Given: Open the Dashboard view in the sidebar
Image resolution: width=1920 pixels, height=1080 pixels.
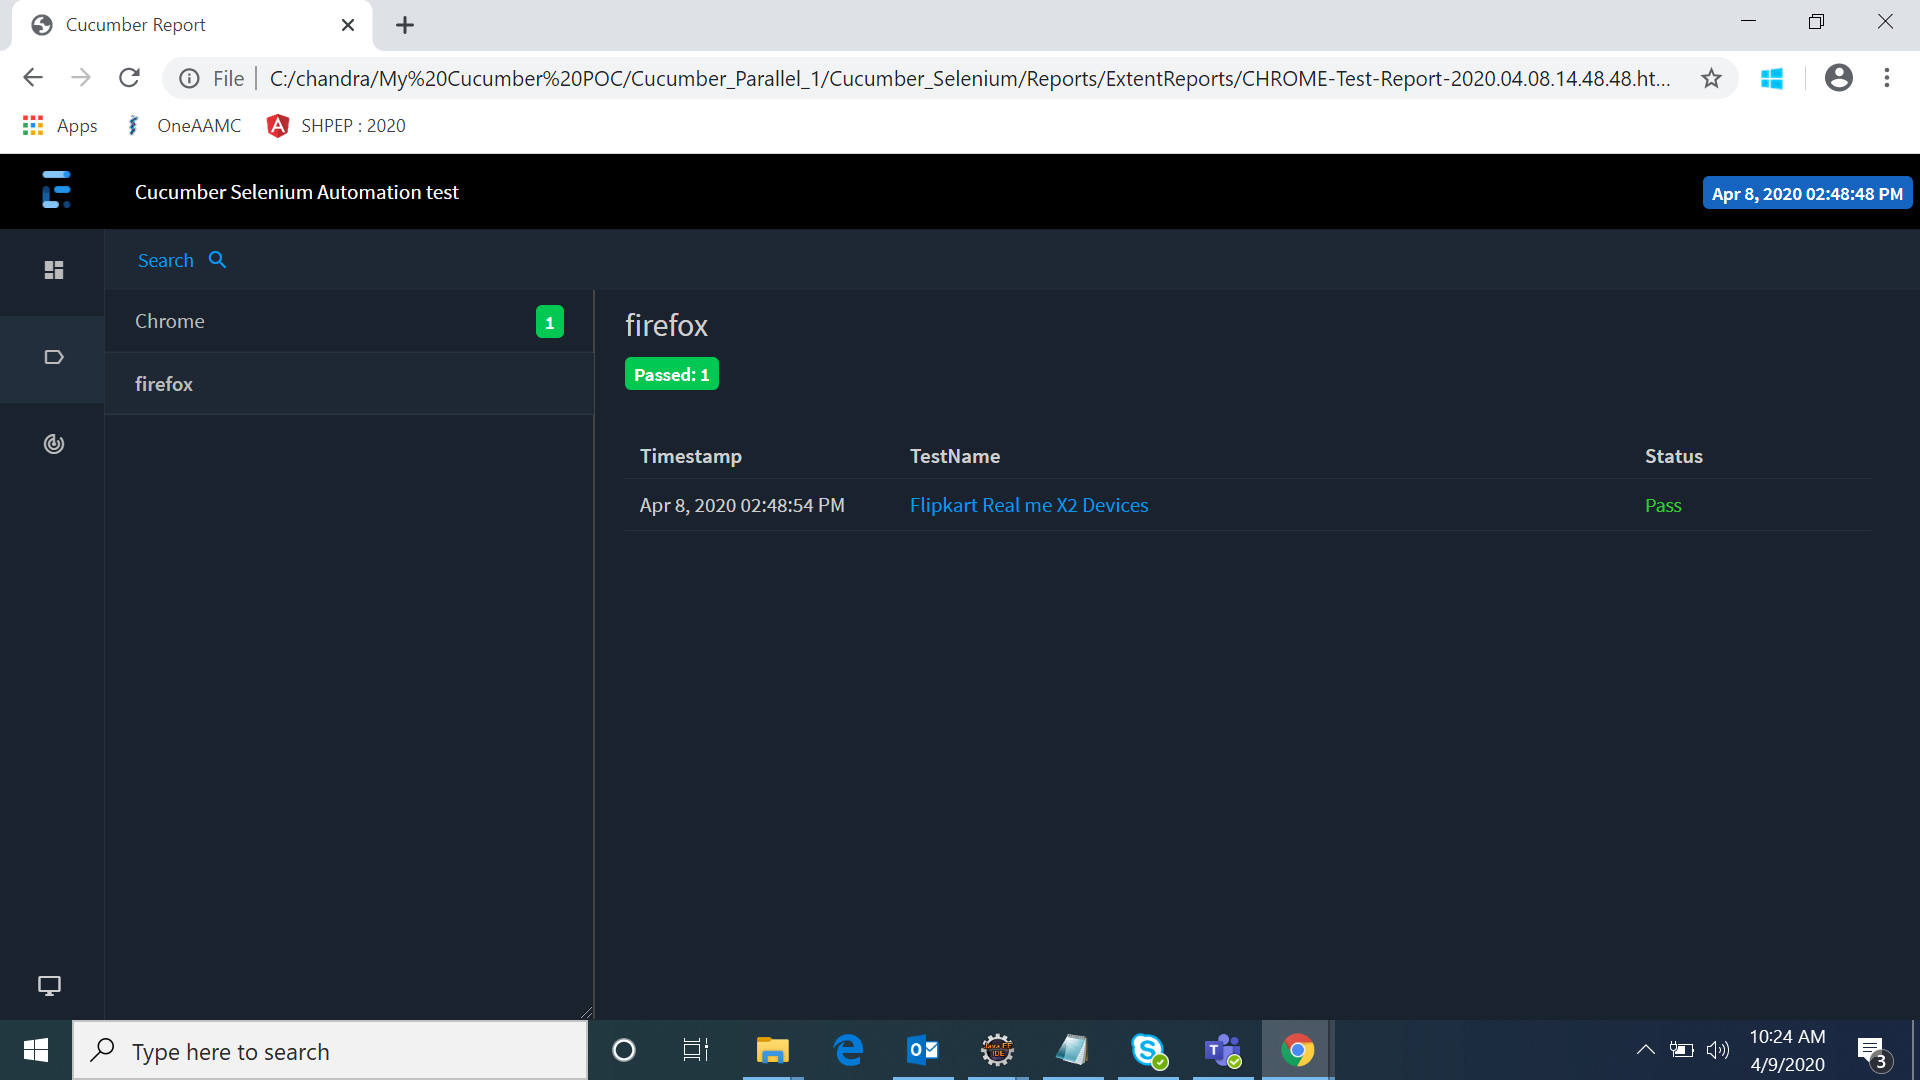Looking at the screenshot, I should pyautogui.click(x=53, y=270).
